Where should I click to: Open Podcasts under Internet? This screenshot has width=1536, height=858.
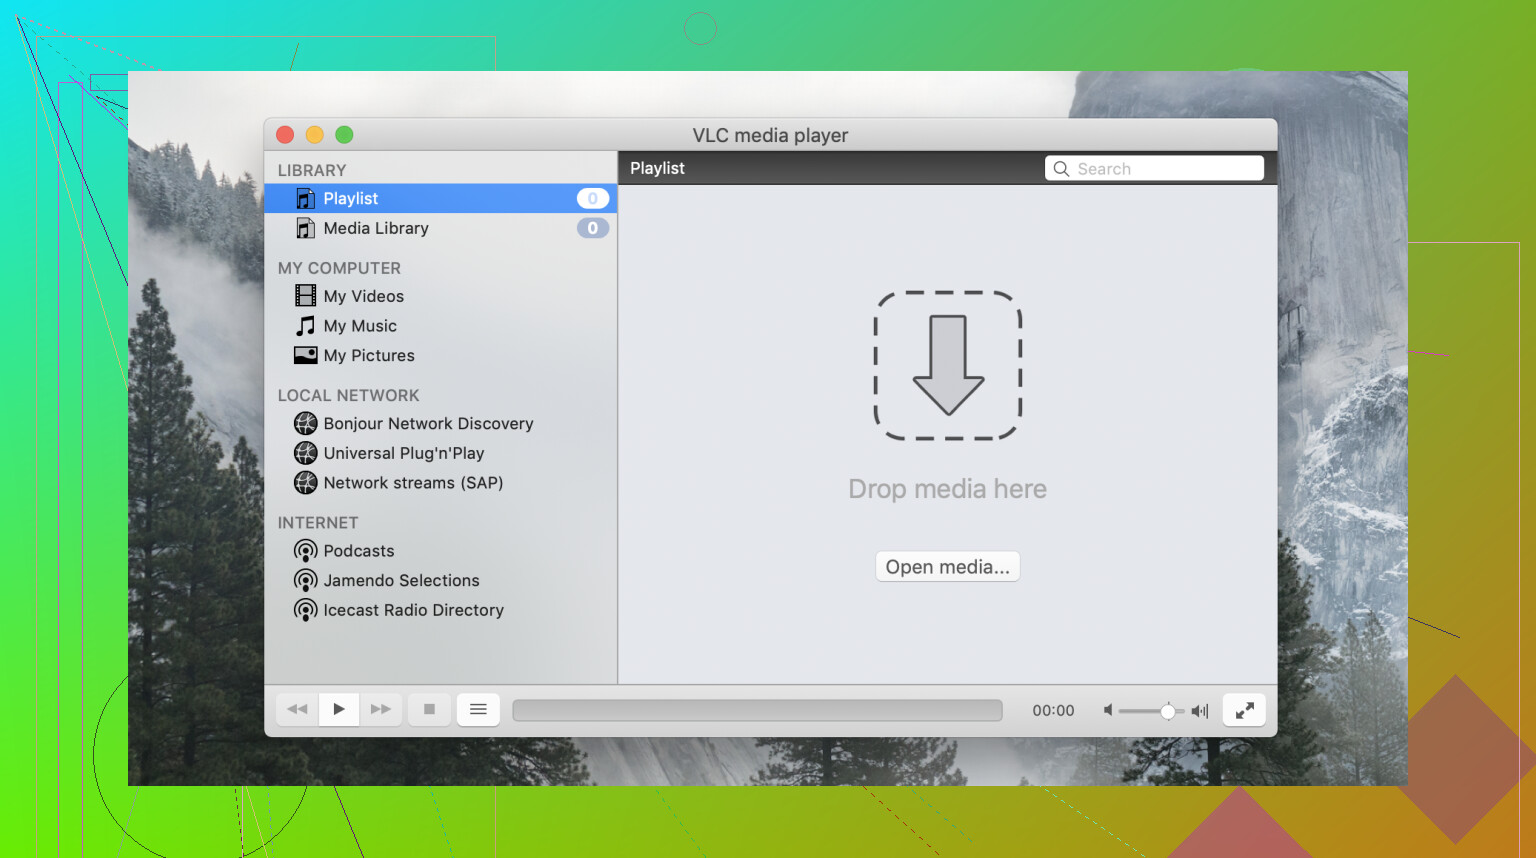point(441,551)
